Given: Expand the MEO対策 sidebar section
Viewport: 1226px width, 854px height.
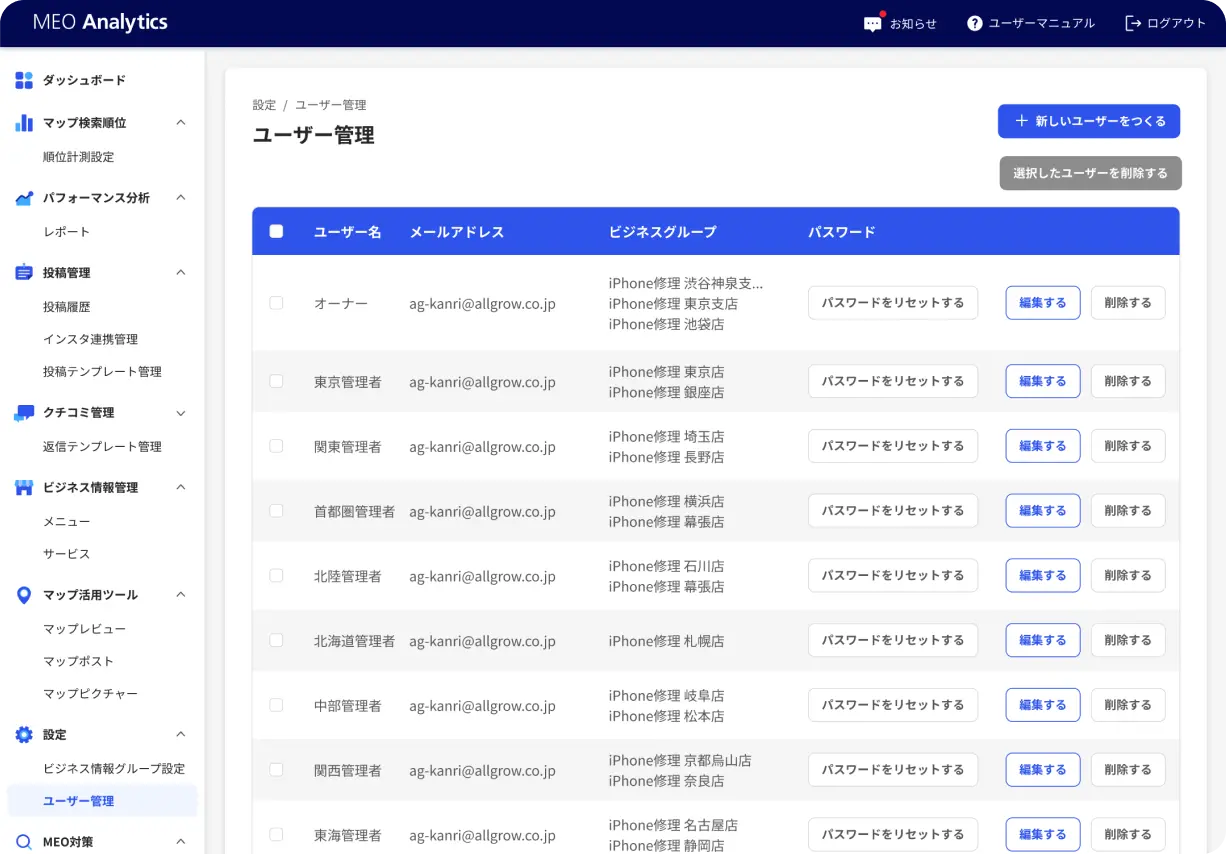Looking at the screenshot, I should [180, 840].
